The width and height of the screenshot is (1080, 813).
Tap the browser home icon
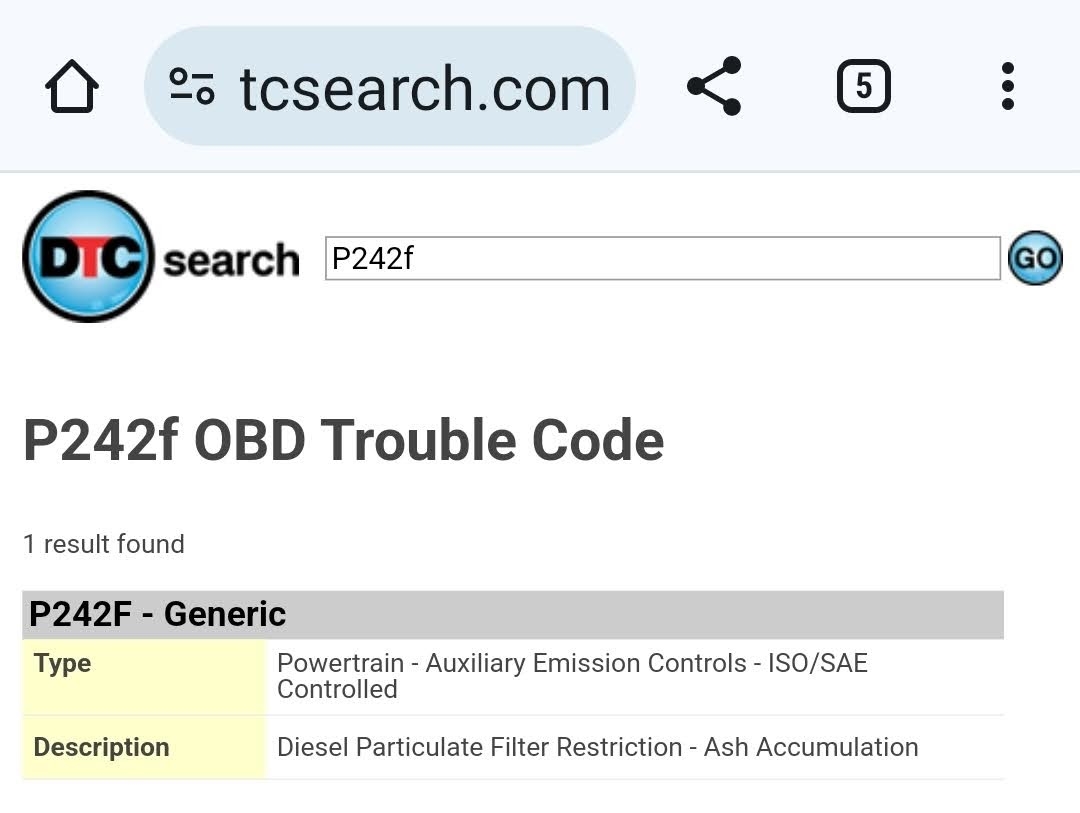tap(72, 86)
